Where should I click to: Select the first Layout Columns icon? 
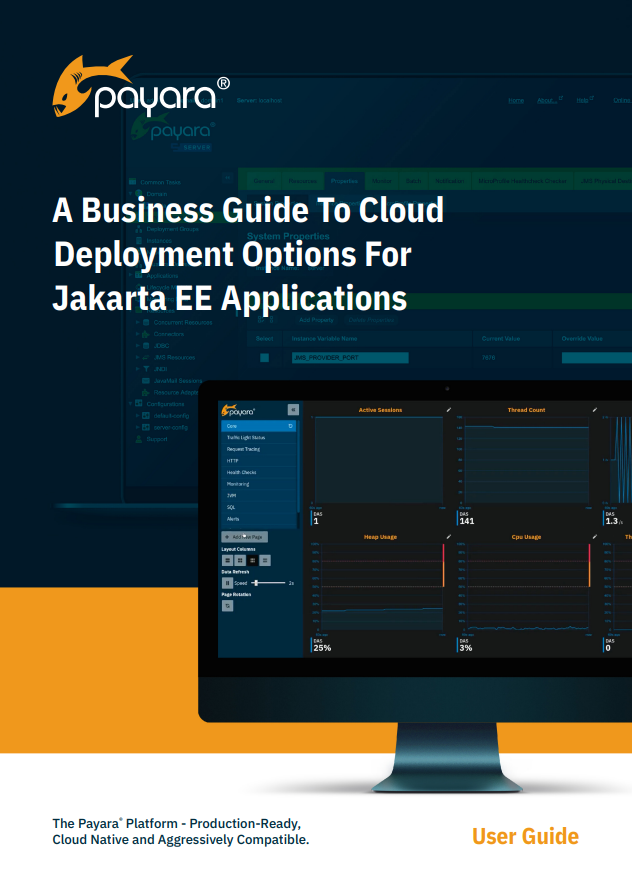tap(227, 561)
